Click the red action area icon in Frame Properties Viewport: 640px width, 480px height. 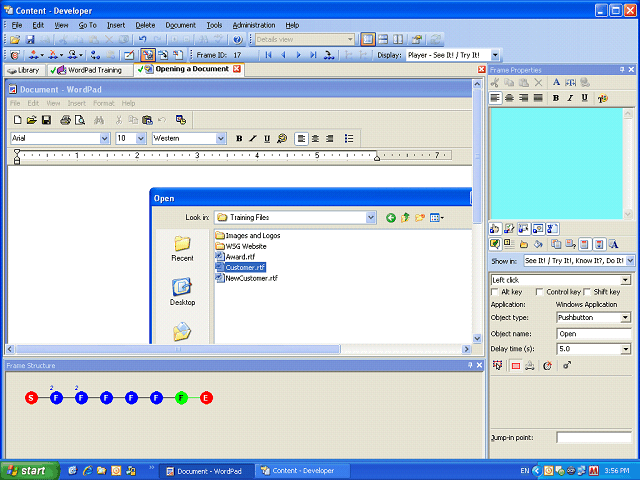click(x=516, y=366)
